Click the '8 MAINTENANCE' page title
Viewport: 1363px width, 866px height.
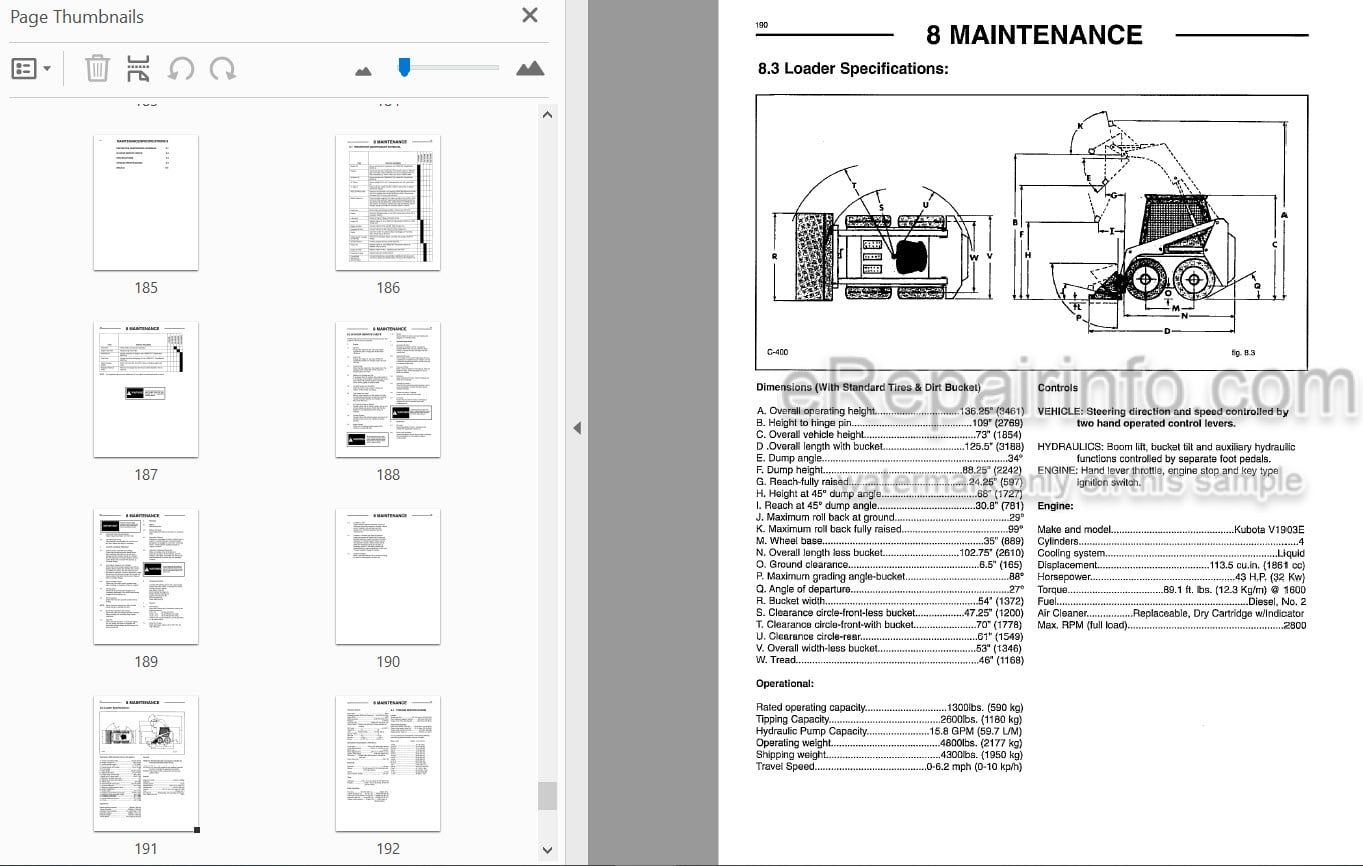click(x=1034, y=35)
